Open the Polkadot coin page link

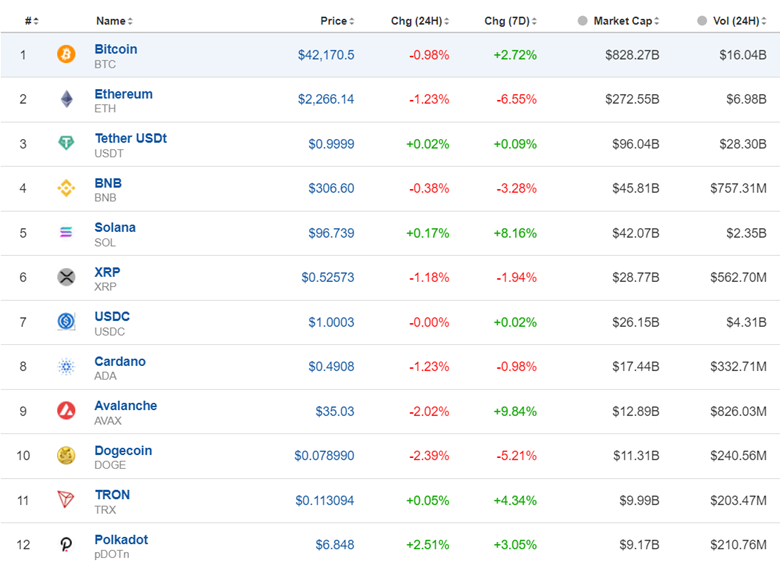[121, 539]
